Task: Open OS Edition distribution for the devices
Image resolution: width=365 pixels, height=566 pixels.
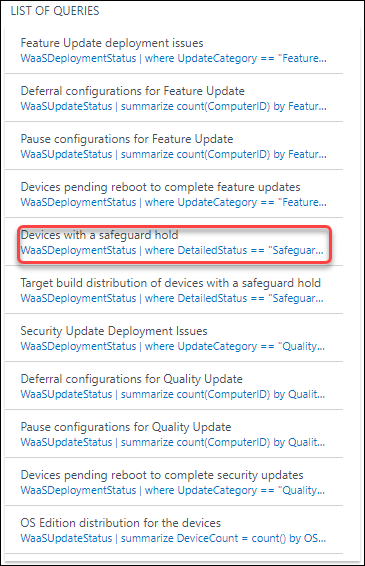Action: click(121, 523)
